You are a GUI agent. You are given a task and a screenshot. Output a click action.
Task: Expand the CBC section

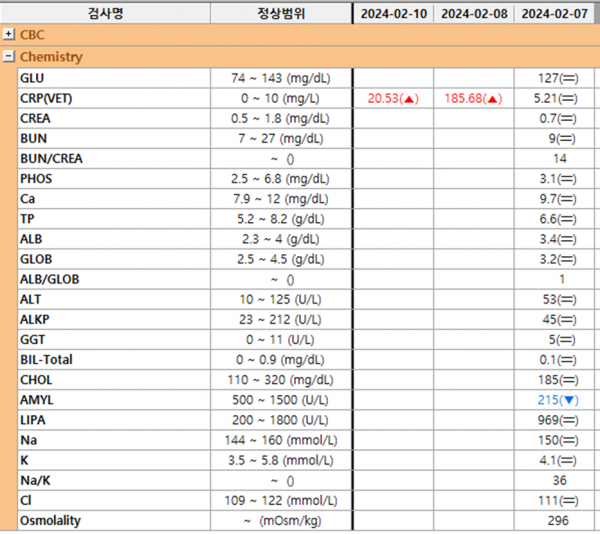click(8, 34)
